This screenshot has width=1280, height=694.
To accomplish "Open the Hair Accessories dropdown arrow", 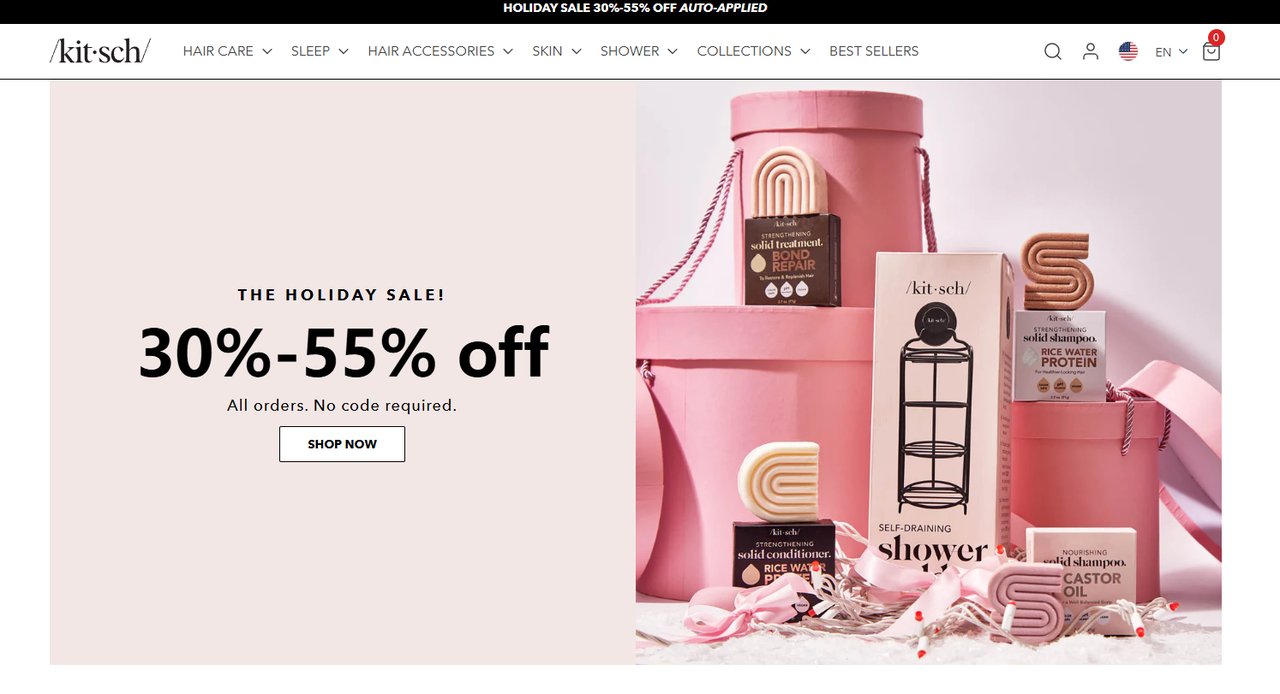I will (508, 51).
